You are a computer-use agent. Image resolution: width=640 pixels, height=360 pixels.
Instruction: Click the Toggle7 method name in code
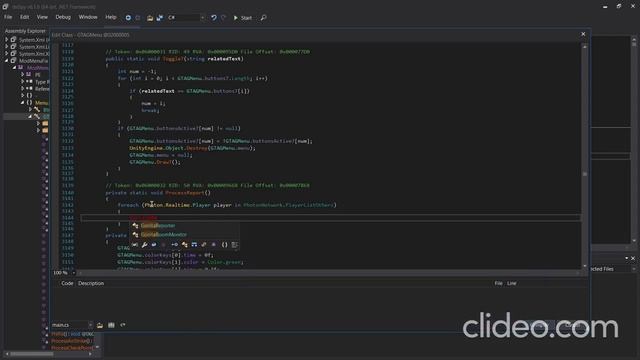pos(173,59)
